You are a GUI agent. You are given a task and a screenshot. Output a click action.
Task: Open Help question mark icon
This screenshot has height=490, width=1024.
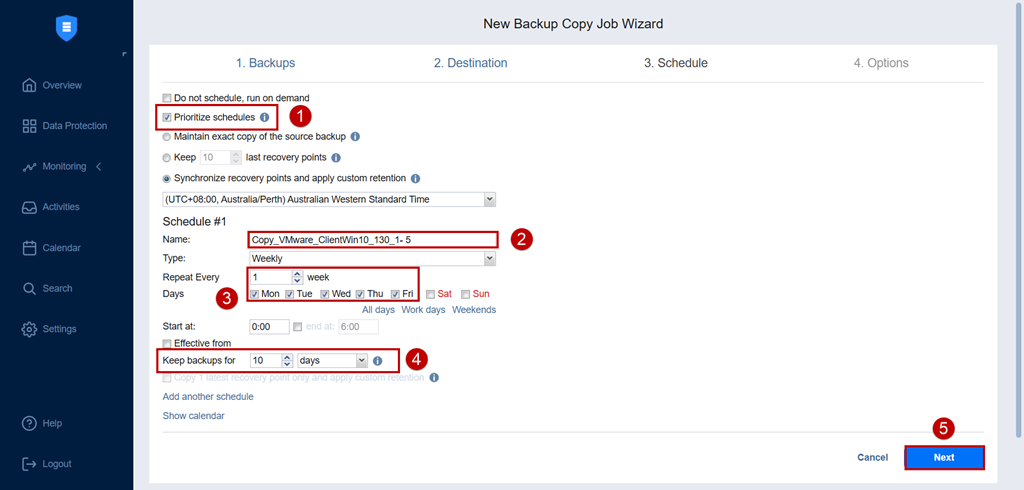pos(29,423)
